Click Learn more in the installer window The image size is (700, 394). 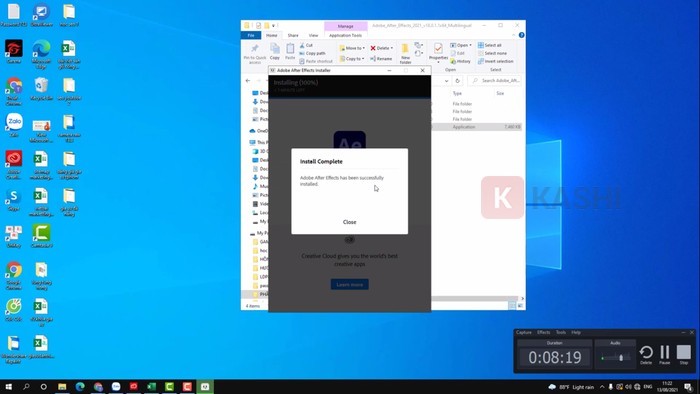(350, 284)
